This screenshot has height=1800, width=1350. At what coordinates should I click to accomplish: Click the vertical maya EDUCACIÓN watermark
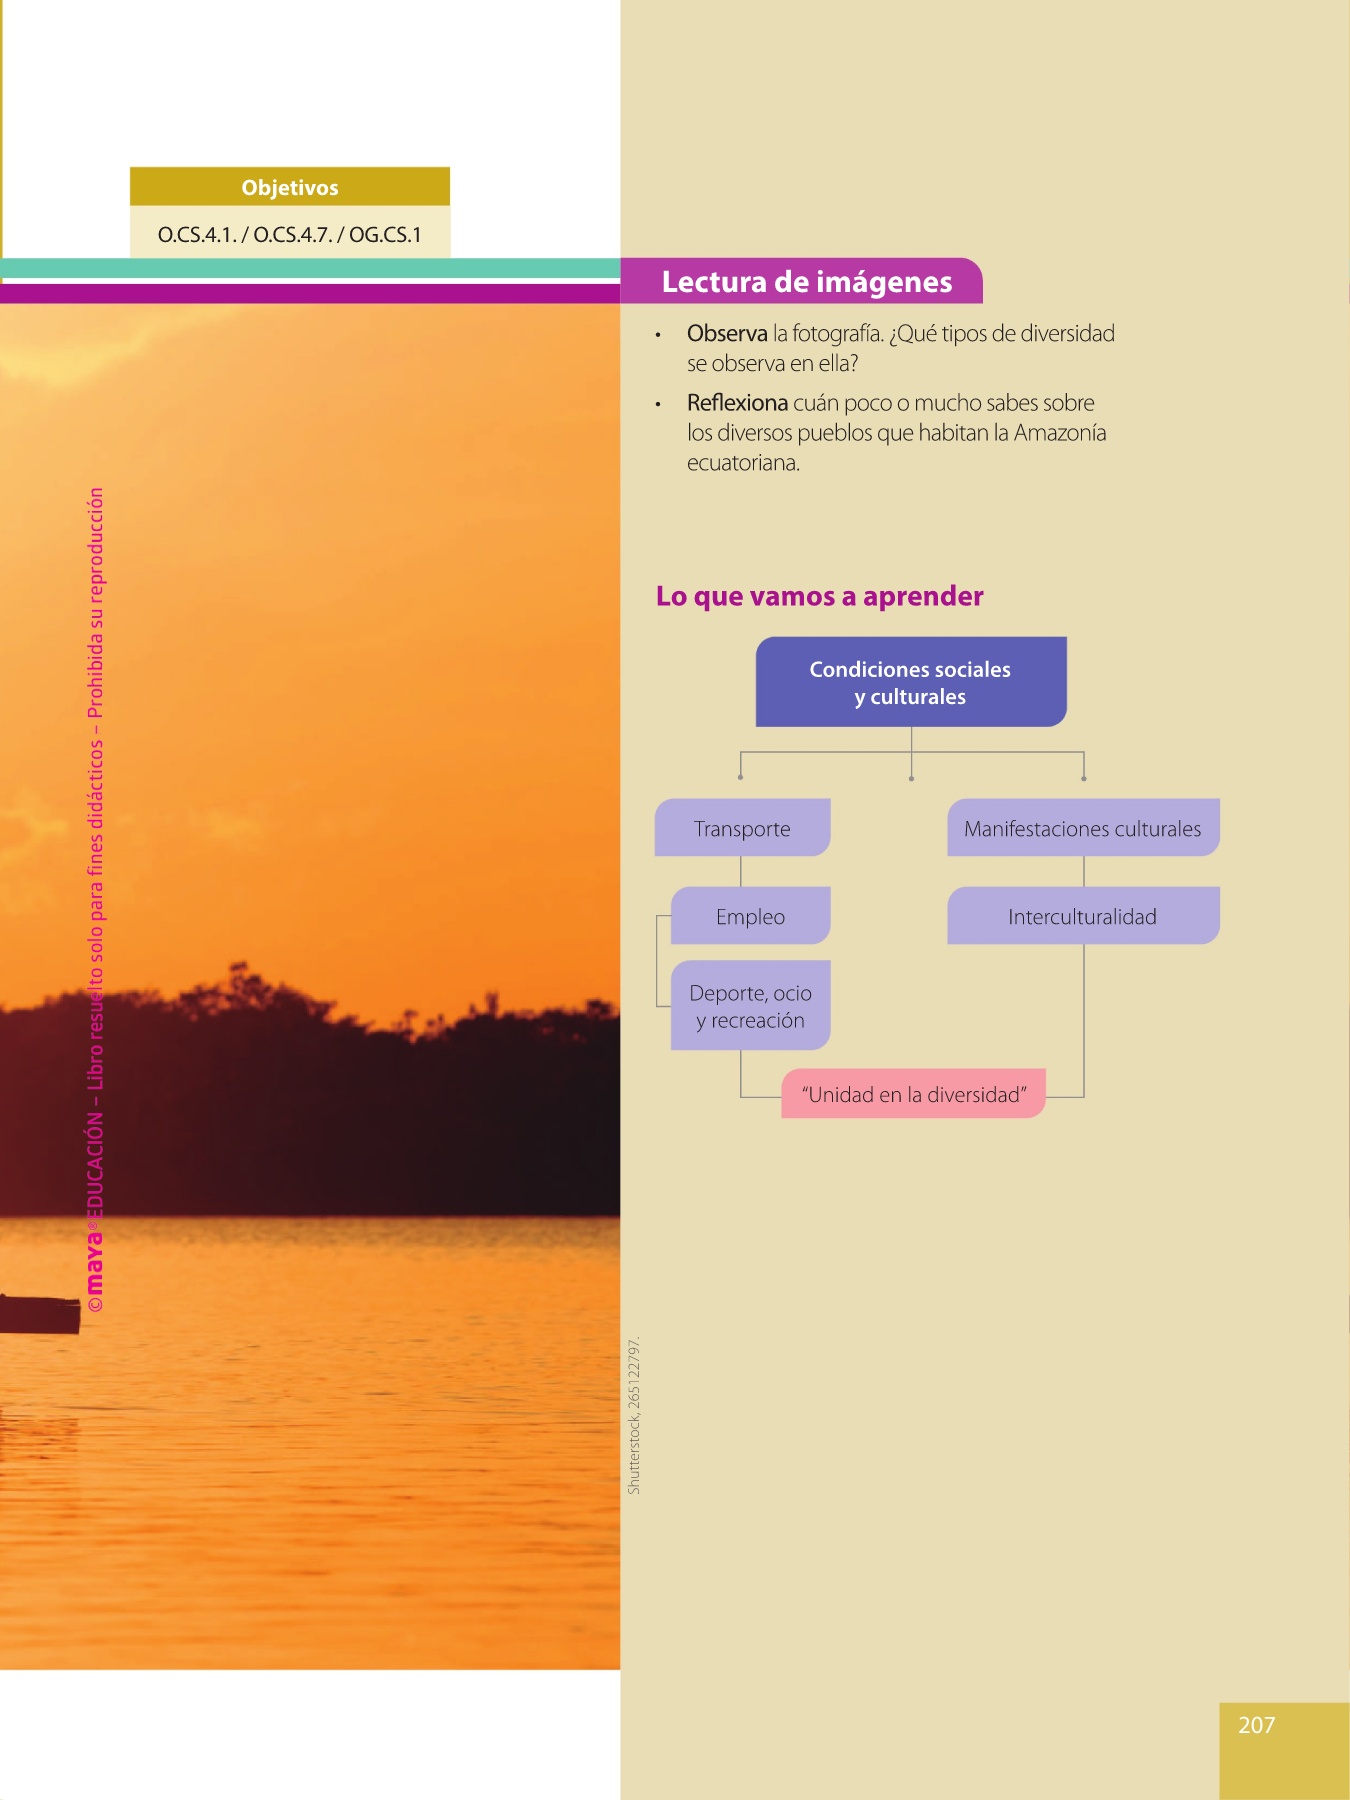pyautogui.click(x=95, y=900)
